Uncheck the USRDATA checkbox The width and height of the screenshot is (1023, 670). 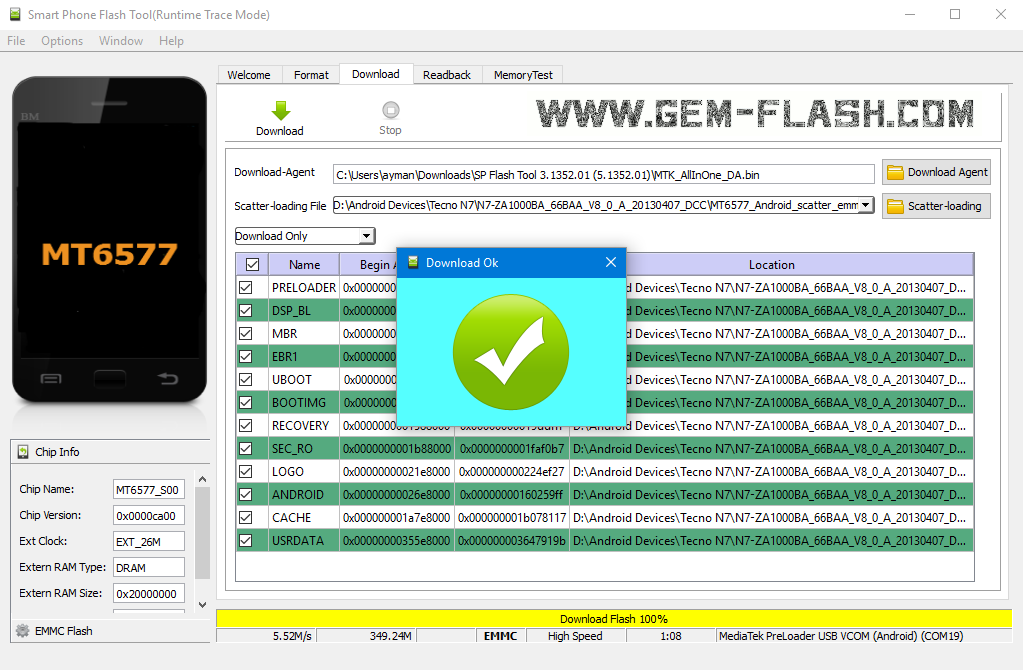click(246, 541)
